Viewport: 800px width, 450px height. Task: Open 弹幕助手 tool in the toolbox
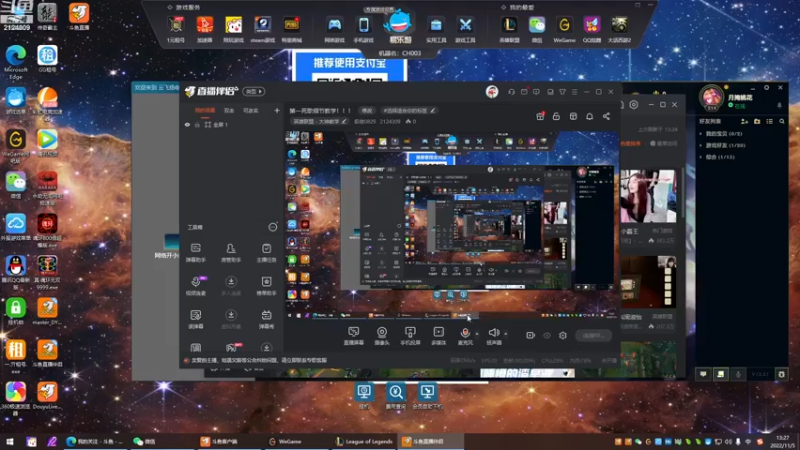pos(196,253)
